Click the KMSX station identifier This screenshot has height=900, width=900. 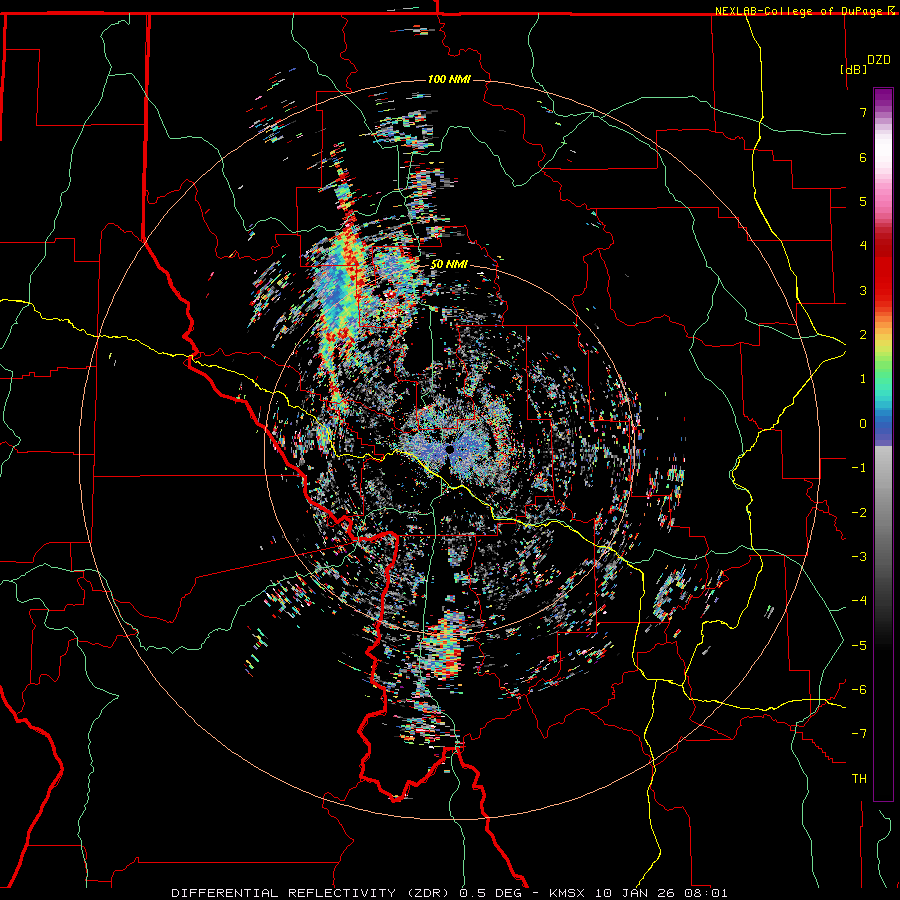point(567,893)
